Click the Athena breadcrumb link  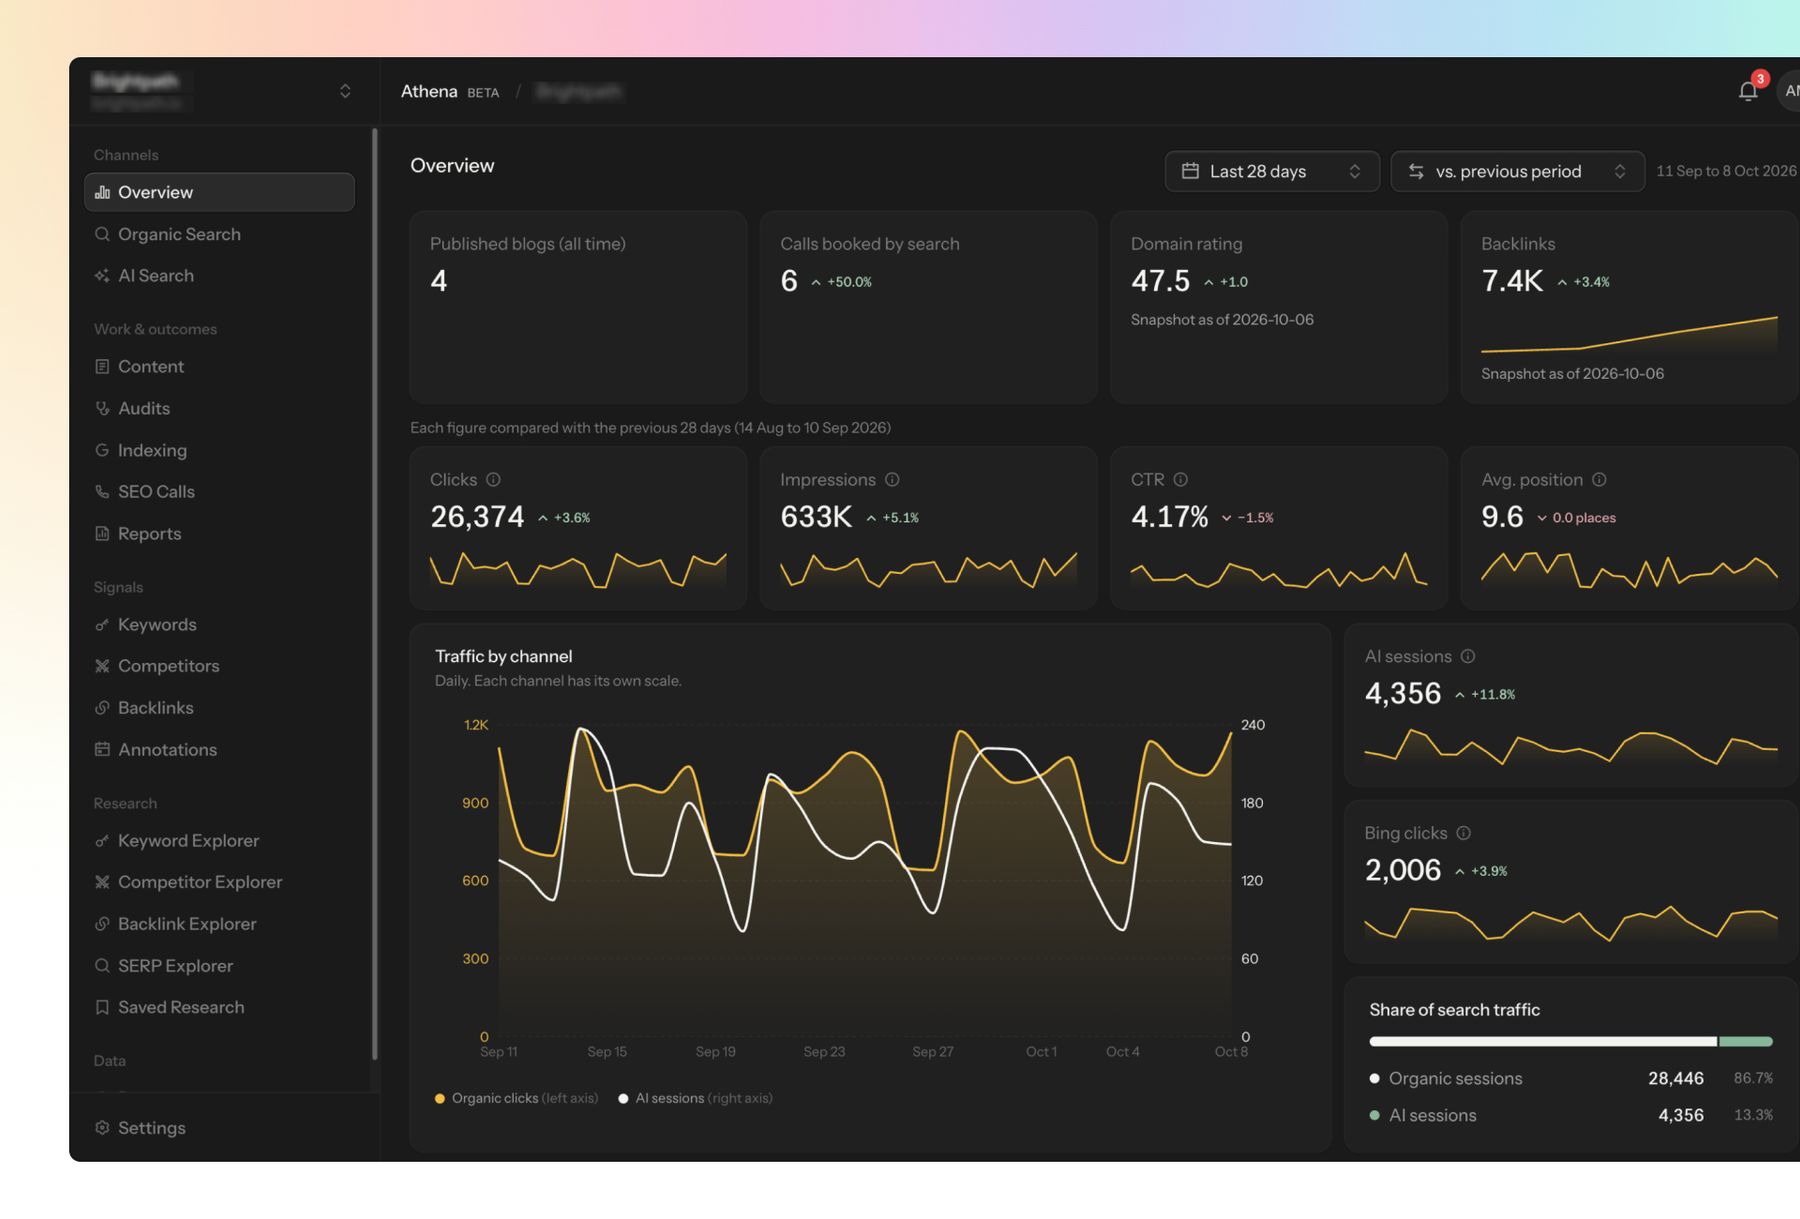(x=429, y=91)
